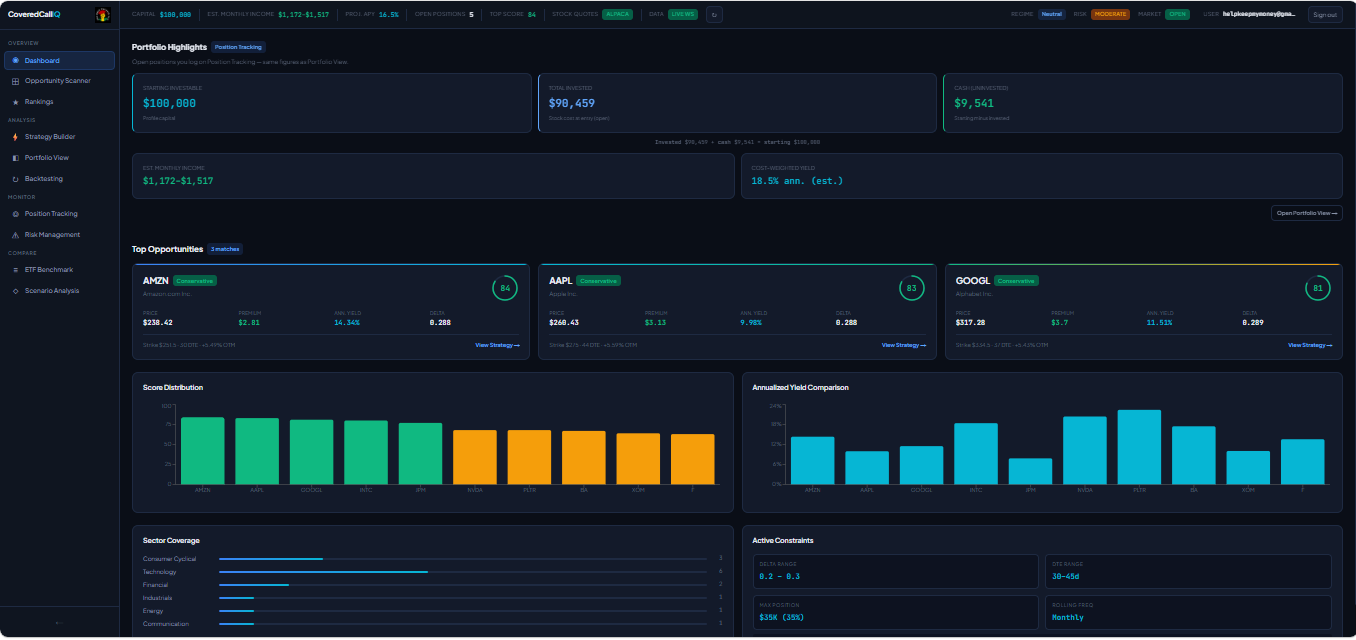Click the NVDA bar in Score Distribution chart

click(x=475, y=457)
